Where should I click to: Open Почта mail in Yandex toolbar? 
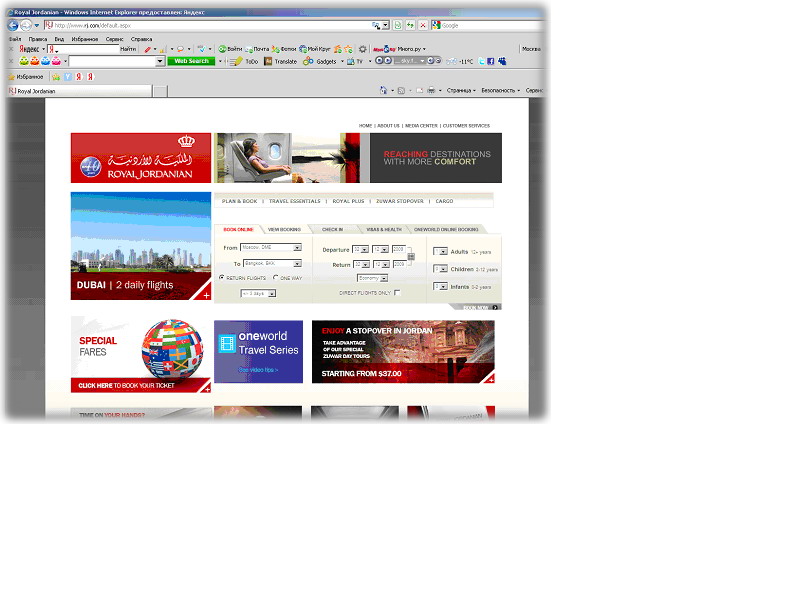coord(257,49)
